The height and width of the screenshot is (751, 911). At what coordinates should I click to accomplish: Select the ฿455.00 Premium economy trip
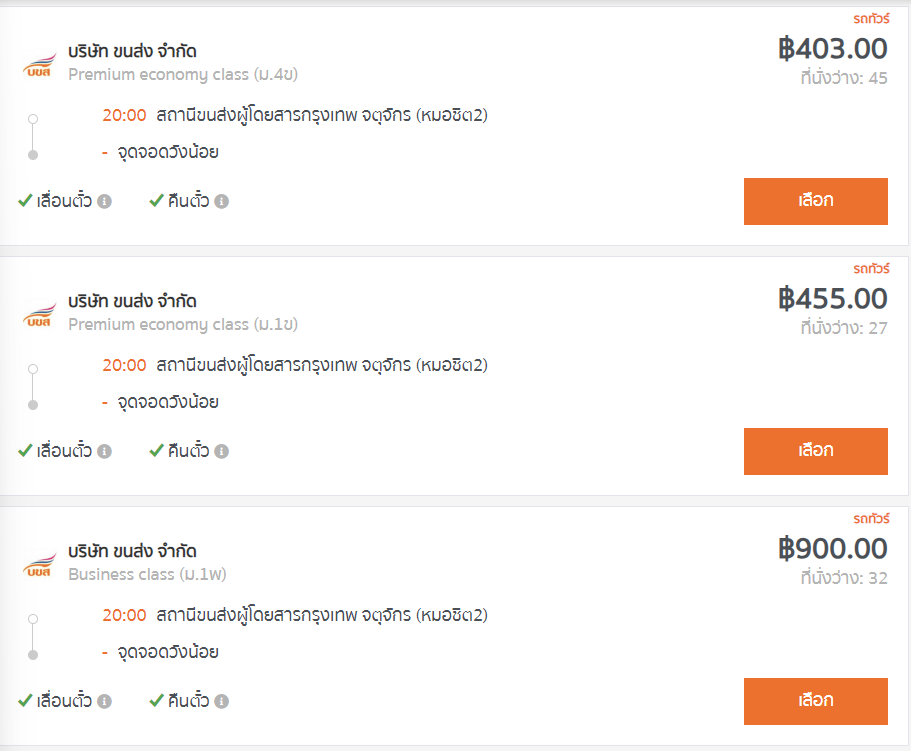[815, 450]
